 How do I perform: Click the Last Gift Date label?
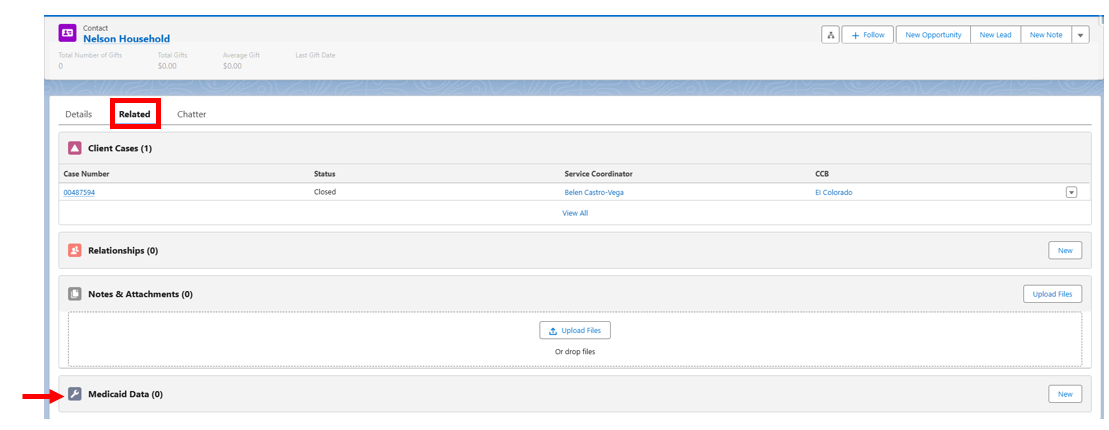point(315,54)
